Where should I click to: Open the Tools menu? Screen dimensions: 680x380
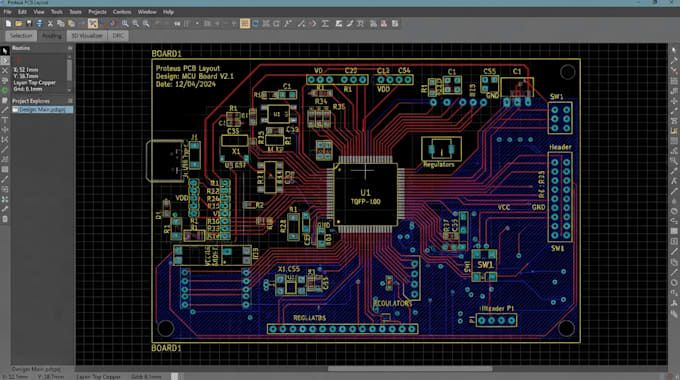click(57, 12)
